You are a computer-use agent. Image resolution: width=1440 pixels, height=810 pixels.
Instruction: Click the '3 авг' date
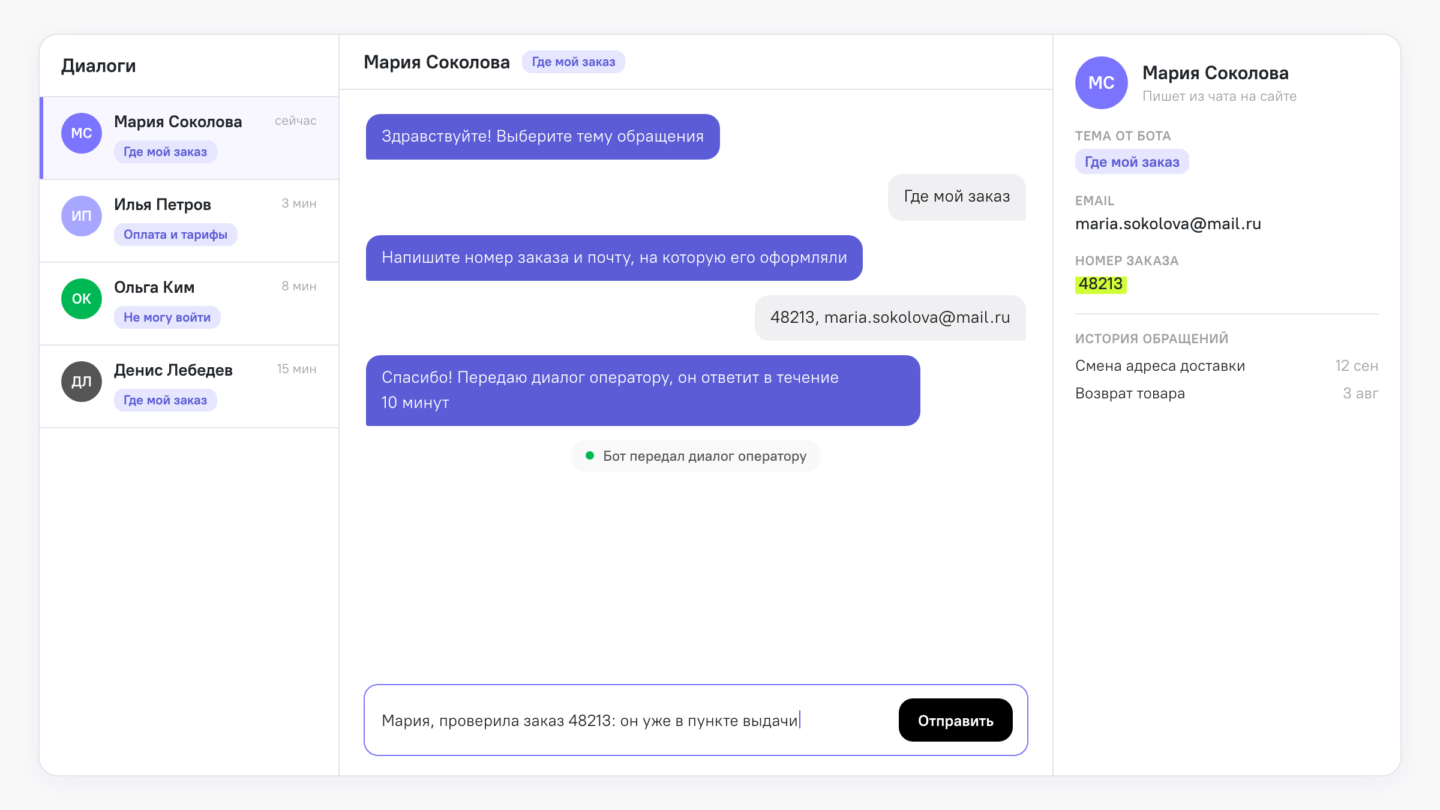[1361, 393]
